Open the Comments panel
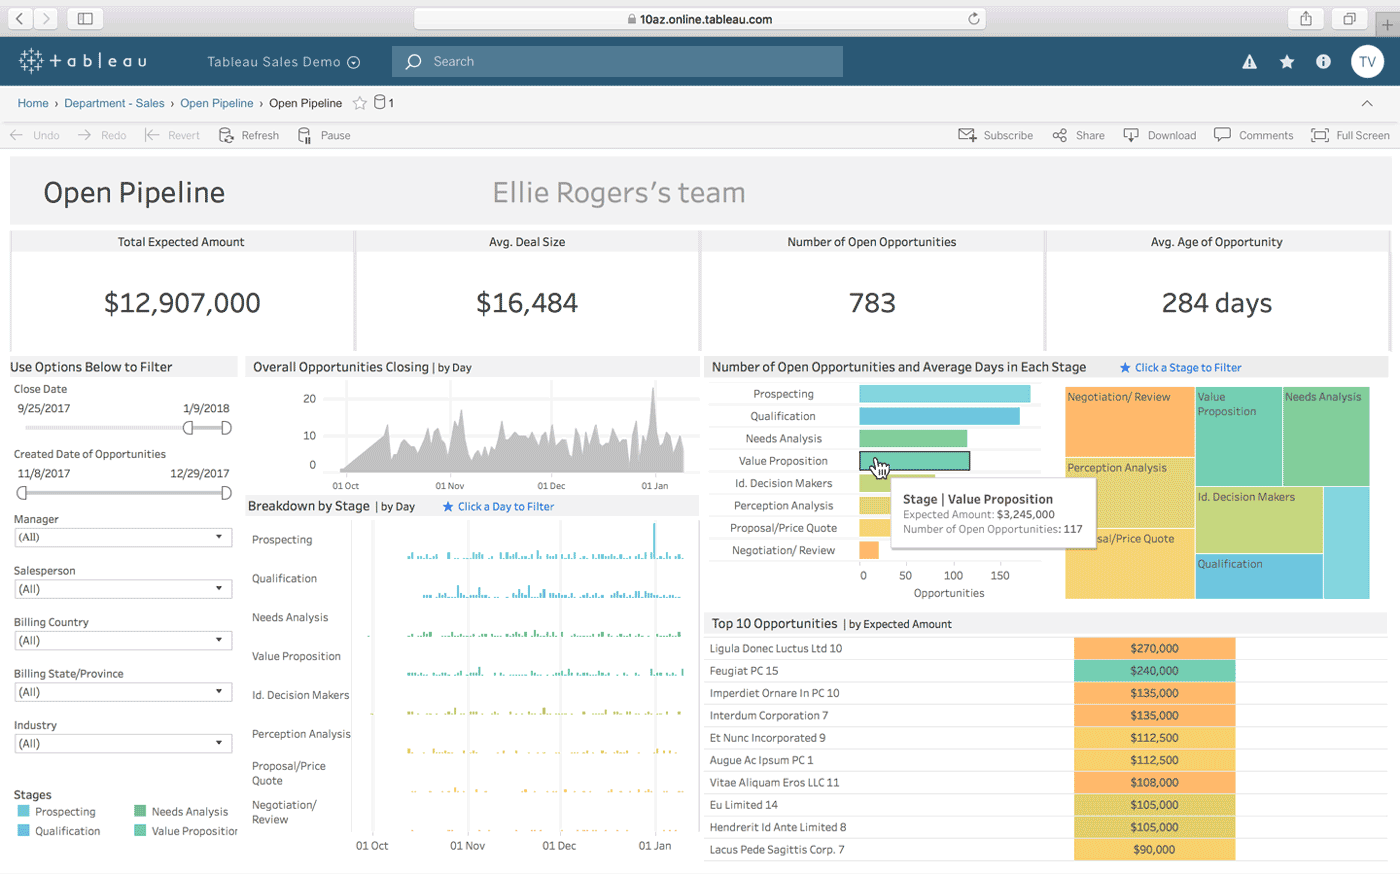This screenshot has width=1400, height=875. [x=1254, y=135]
